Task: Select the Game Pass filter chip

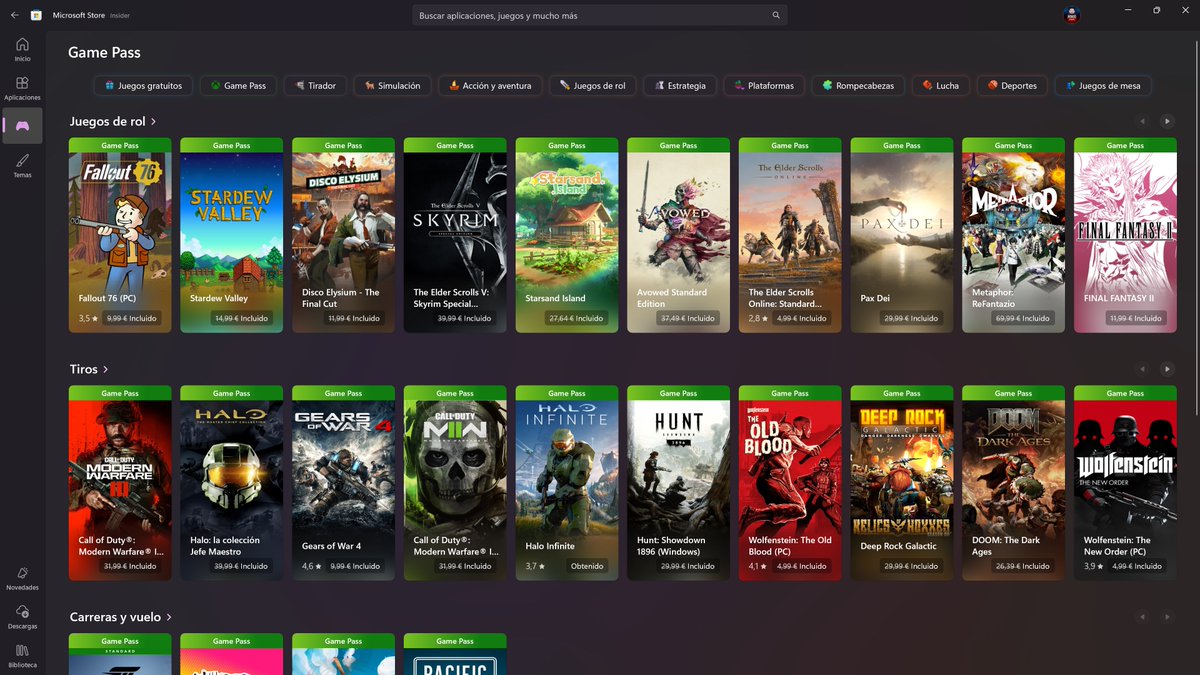Action: [238, 86]
